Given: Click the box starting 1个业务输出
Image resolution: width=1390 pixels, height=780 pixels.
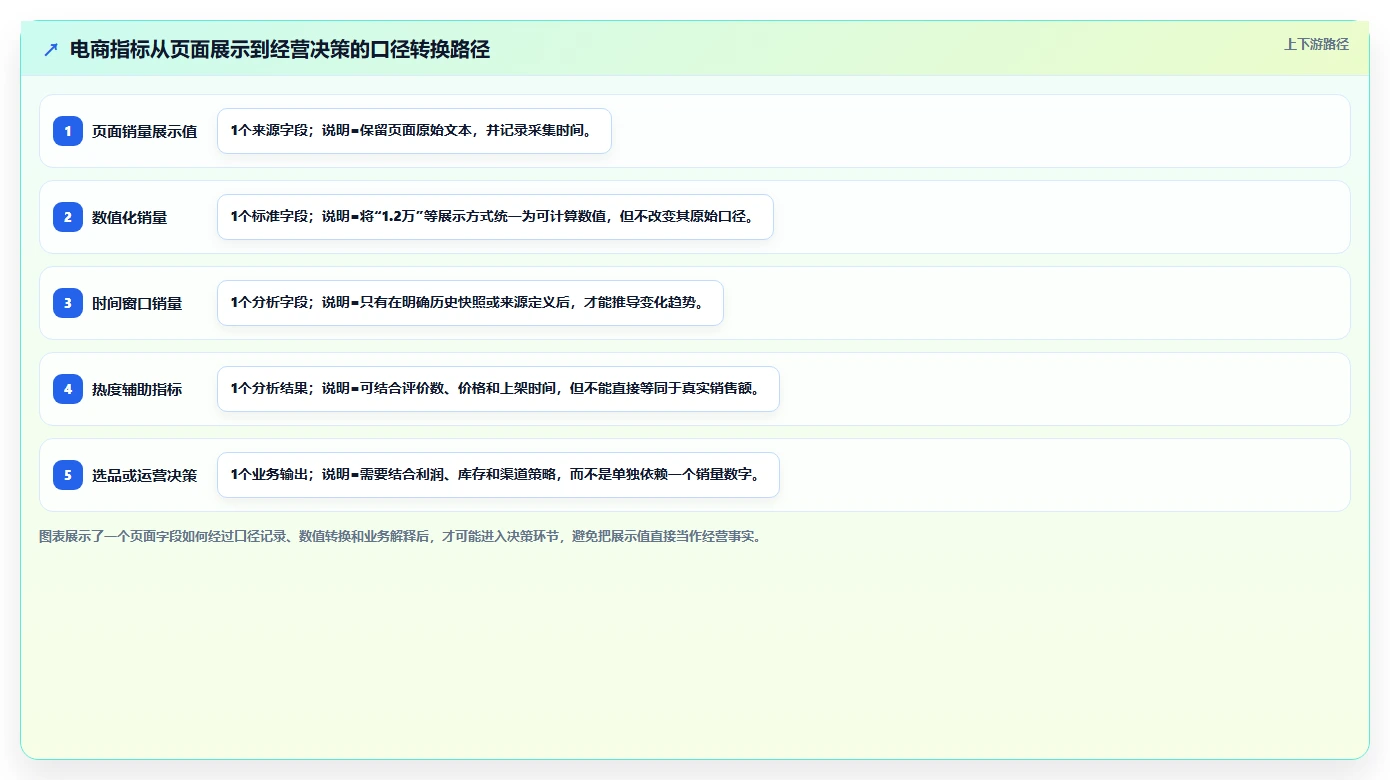Looking at the screenshot, I should click(x=498, y=475).
